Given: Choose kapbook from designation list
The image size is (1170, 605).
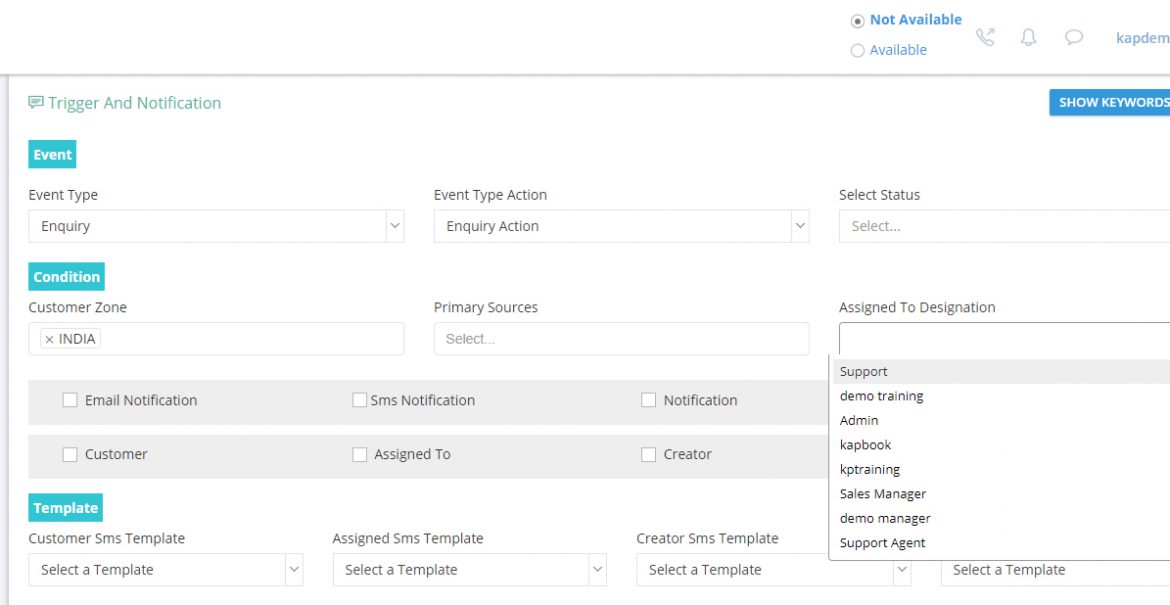Looking at the screenshot, I should [1001, 445].
